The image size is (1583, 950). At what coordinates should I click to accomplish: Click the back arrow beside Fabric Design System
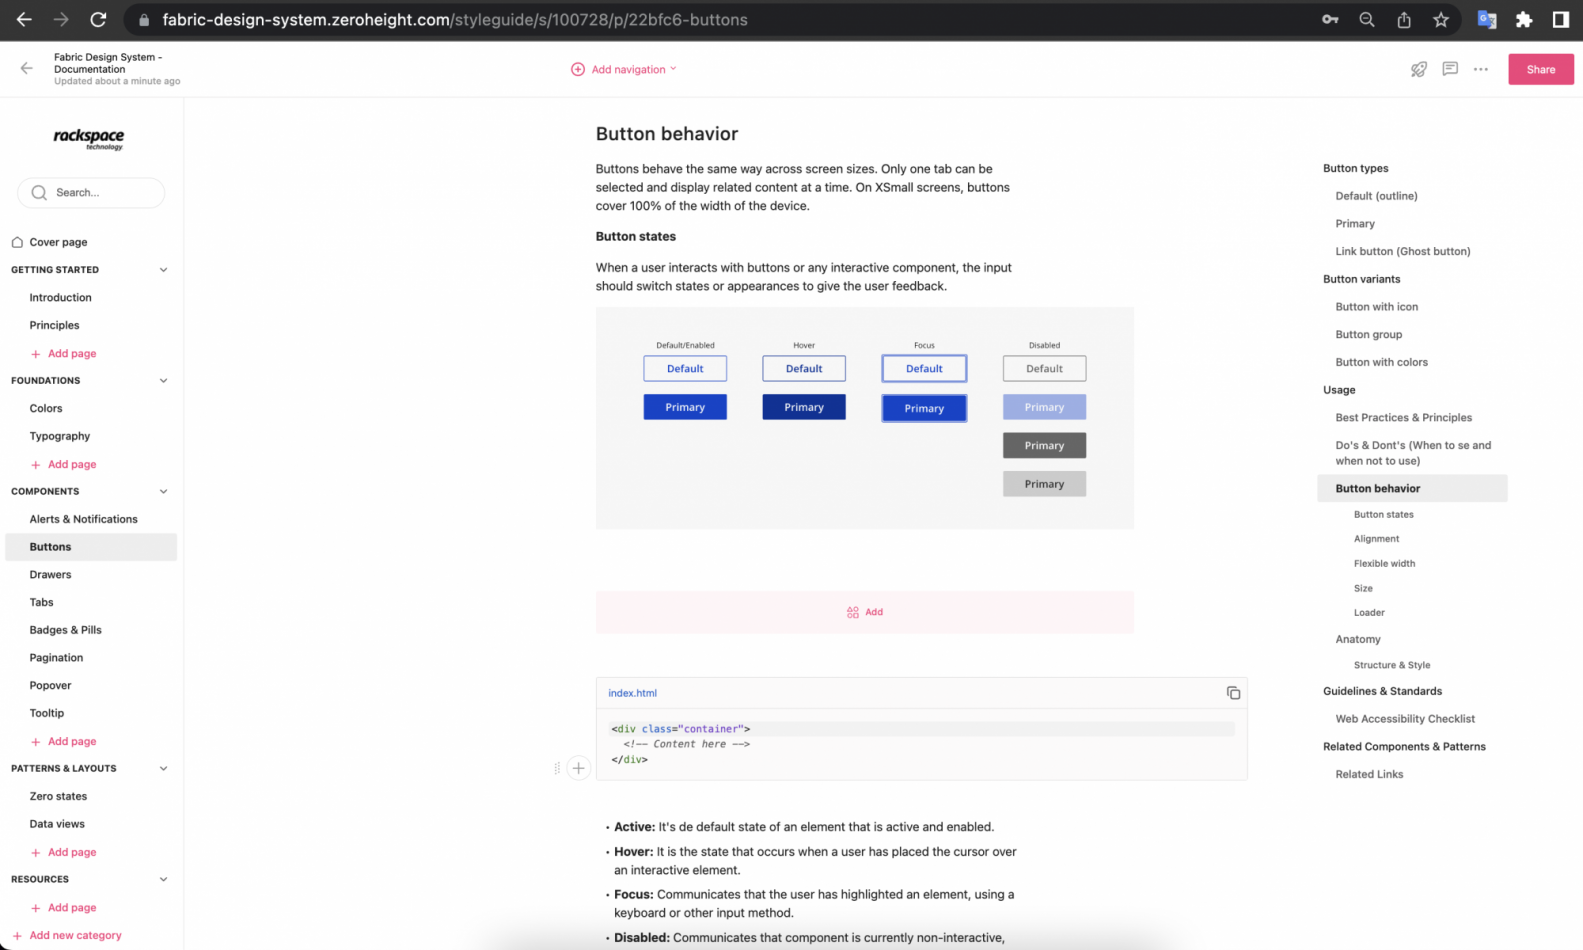pyautogui.click(x=26, y=68)
